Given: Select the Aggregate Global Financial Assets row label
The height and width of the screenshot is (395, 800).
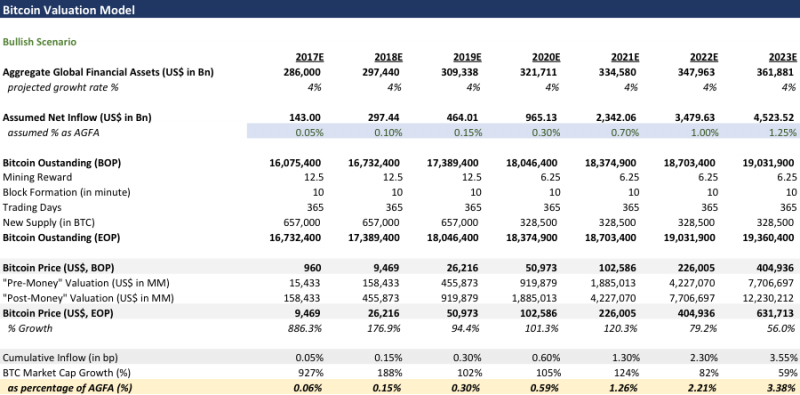Looking at the screenshot, I should (108, 72).
